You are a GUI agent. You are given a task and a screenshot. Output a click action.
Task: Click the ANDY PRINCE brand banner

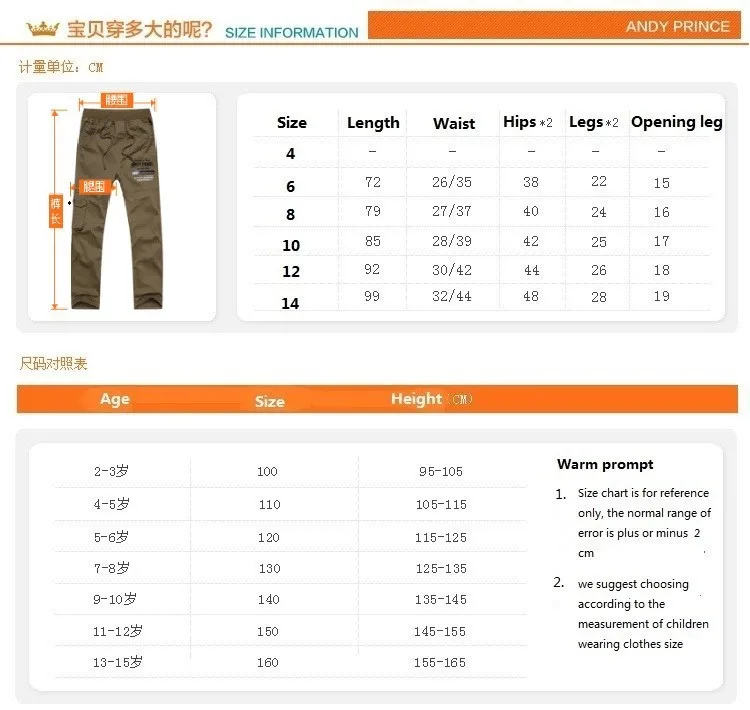coord(554,25)
